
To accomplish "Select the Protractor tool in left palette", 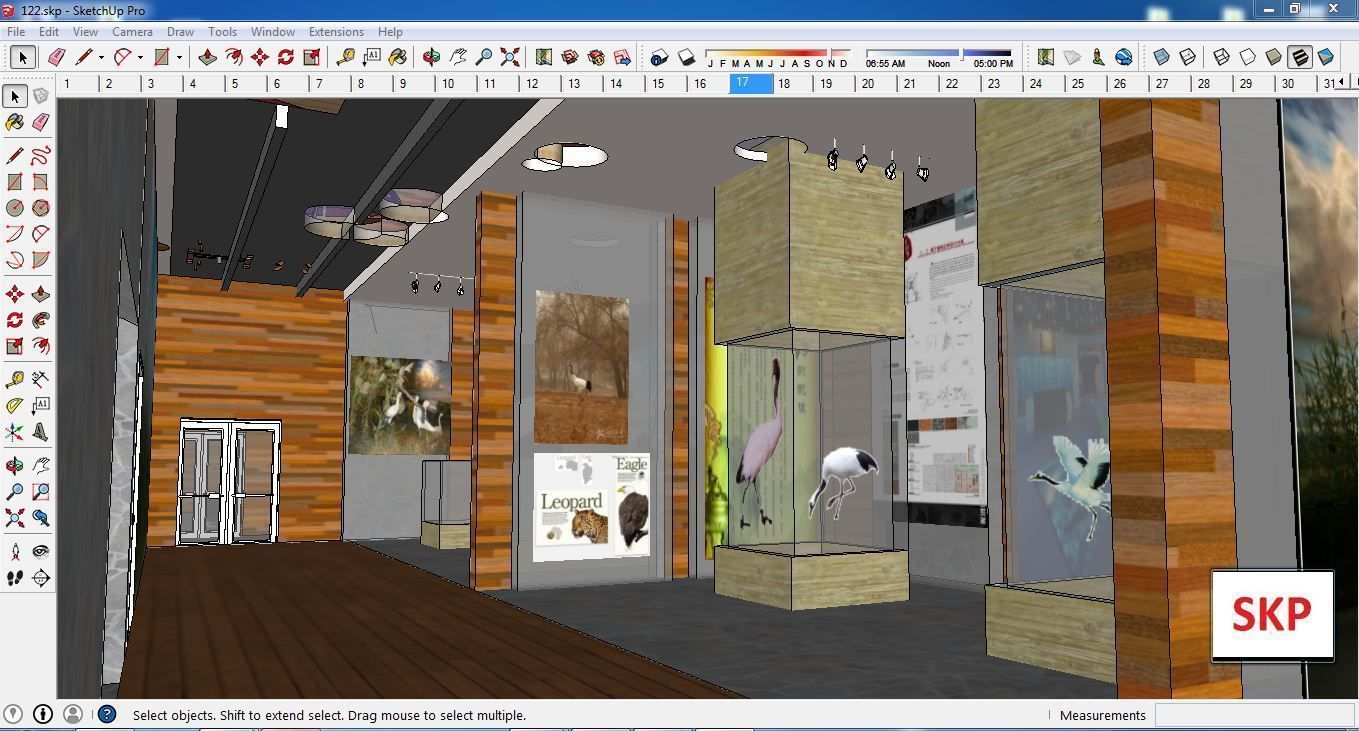I will 15,406.
